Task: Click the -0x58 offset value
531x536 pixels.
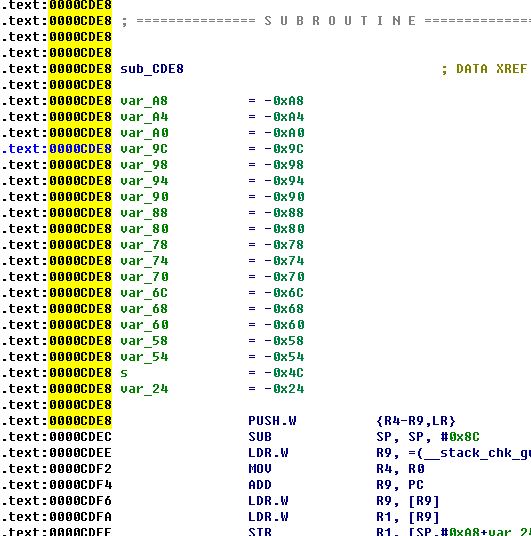Action: (x=284, y=341)
